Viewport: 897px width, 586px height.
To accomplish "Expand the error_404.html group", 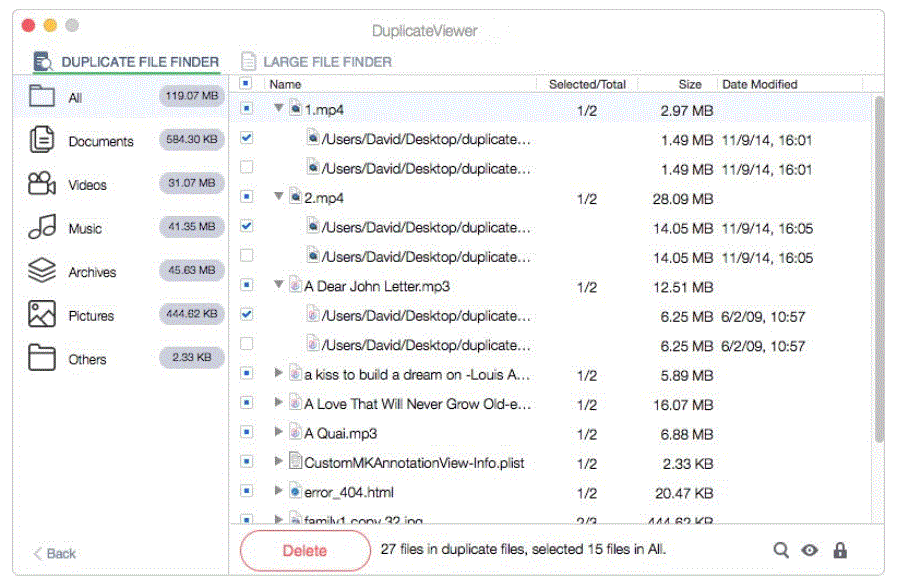I will click(279, 490).
